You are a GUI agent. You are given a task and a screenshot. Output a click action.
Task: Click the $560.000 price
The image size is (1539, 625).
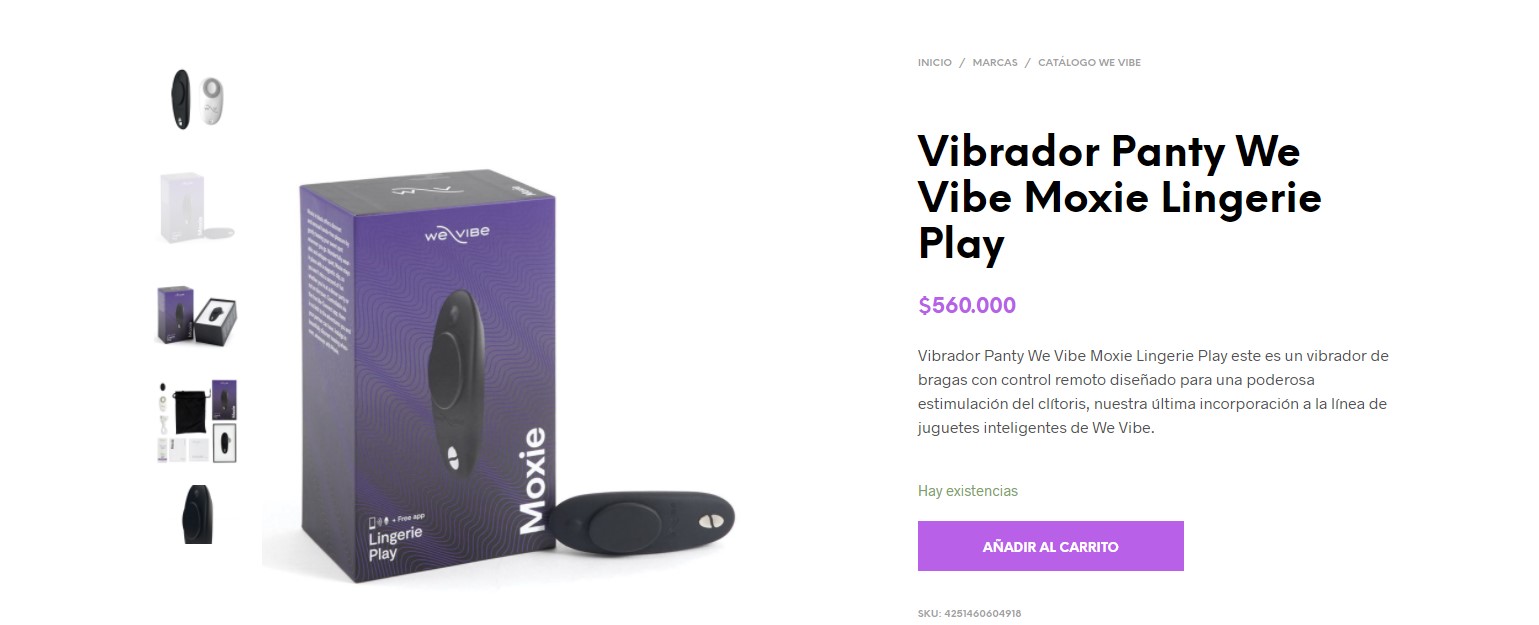(967, 305)
